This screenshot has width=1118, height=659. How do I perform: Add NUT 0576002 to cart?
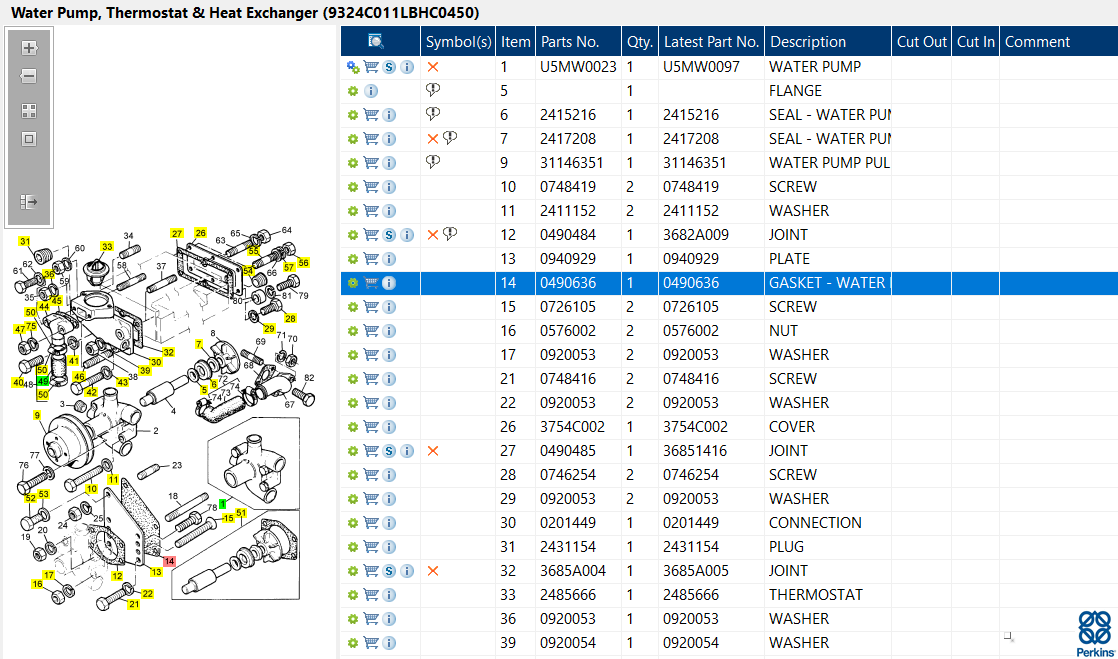point(371,331)
